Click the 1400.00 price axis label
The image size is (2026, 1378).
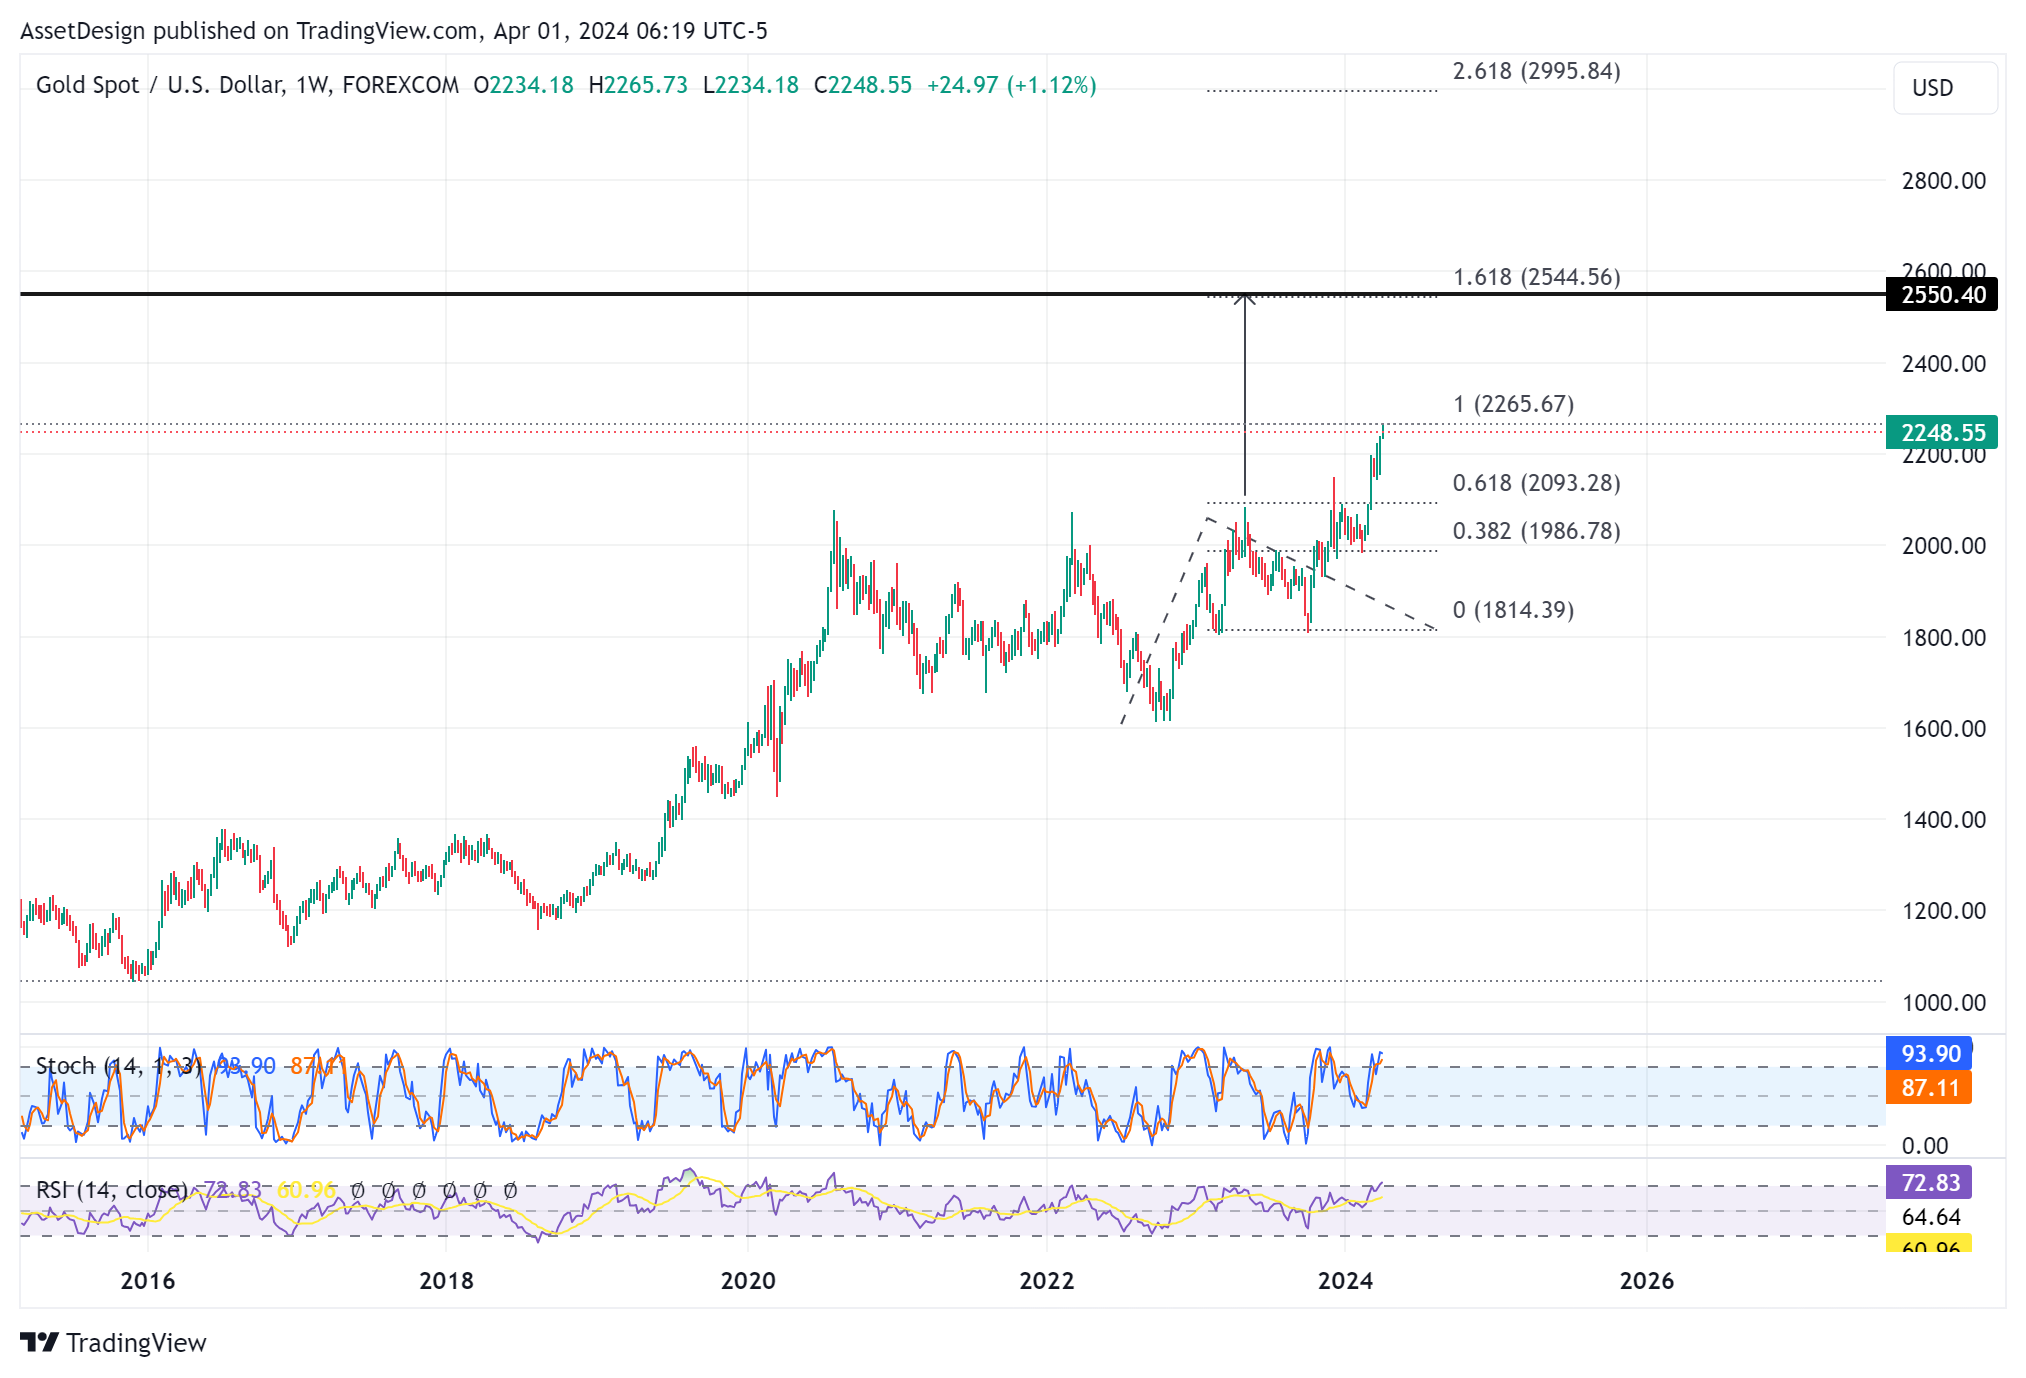pyautogui.click(x=1943, y=820)
